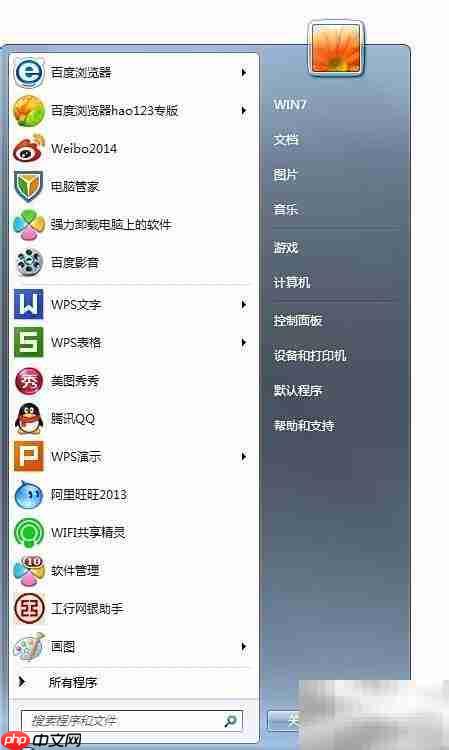Launch WPS表格 green S icon
The width and height of the screenshot is (449, 750).
point(29,342)
